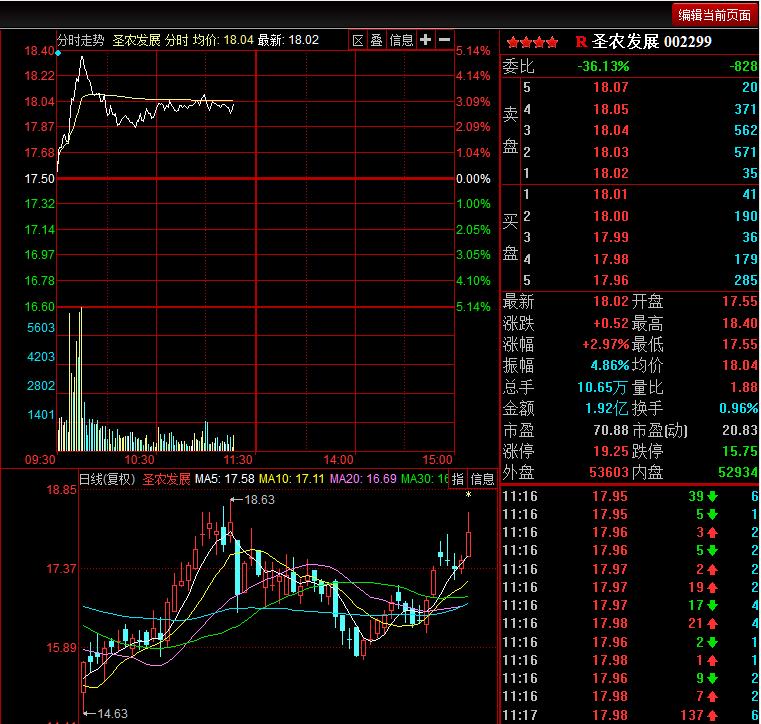
Task: Click the 区 icon in intraday chart header
Action: point(358,40)
